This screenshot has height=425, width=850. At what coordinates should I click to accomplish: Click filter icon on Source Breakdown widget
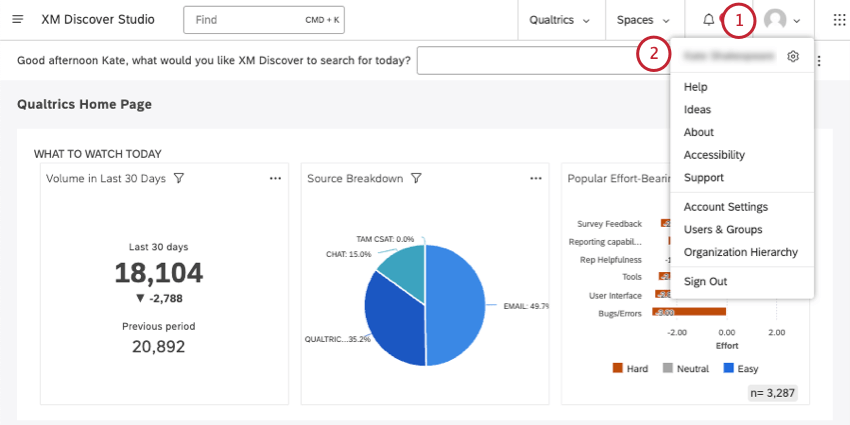[416, 178]
